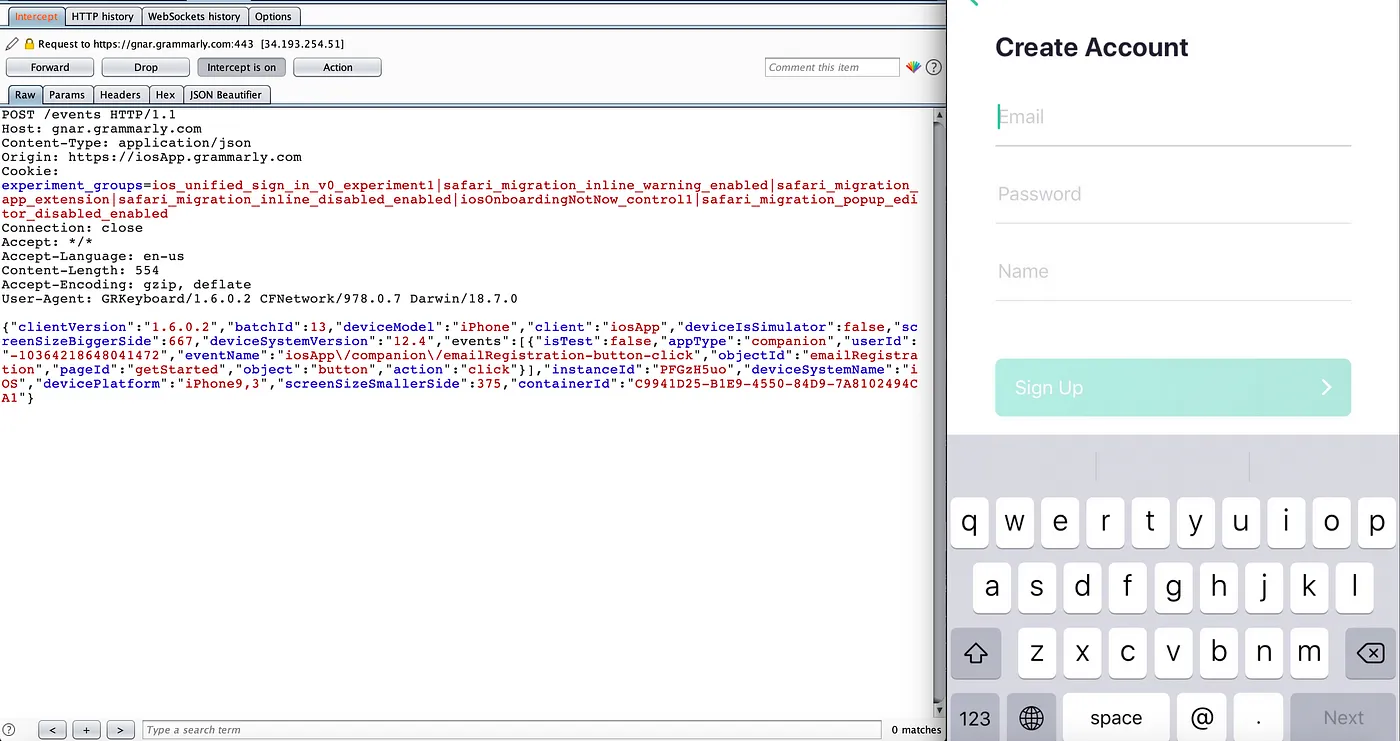Tap the l key
Image resolution: width=1400 pixels, height=741 pixels.
[1354, 587]
